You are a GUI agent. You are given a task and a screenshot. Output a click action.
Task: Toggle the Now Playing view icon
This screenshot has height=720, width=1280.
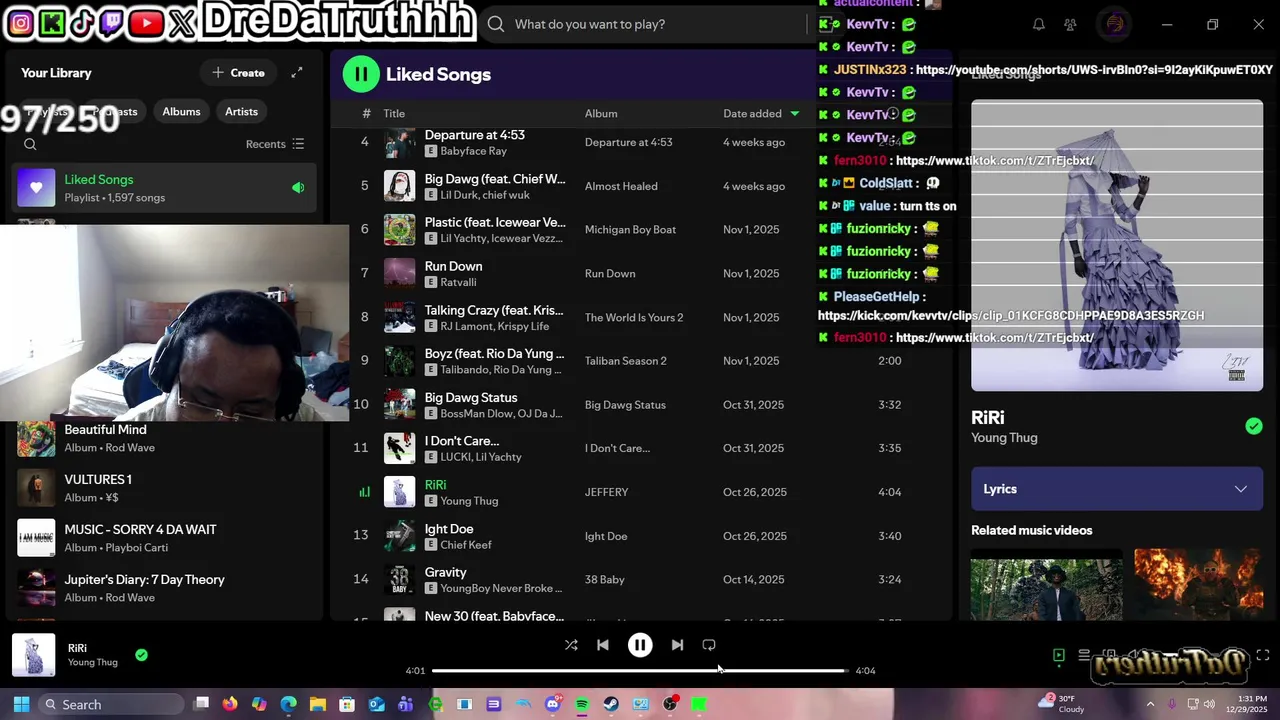[1059, 656]
